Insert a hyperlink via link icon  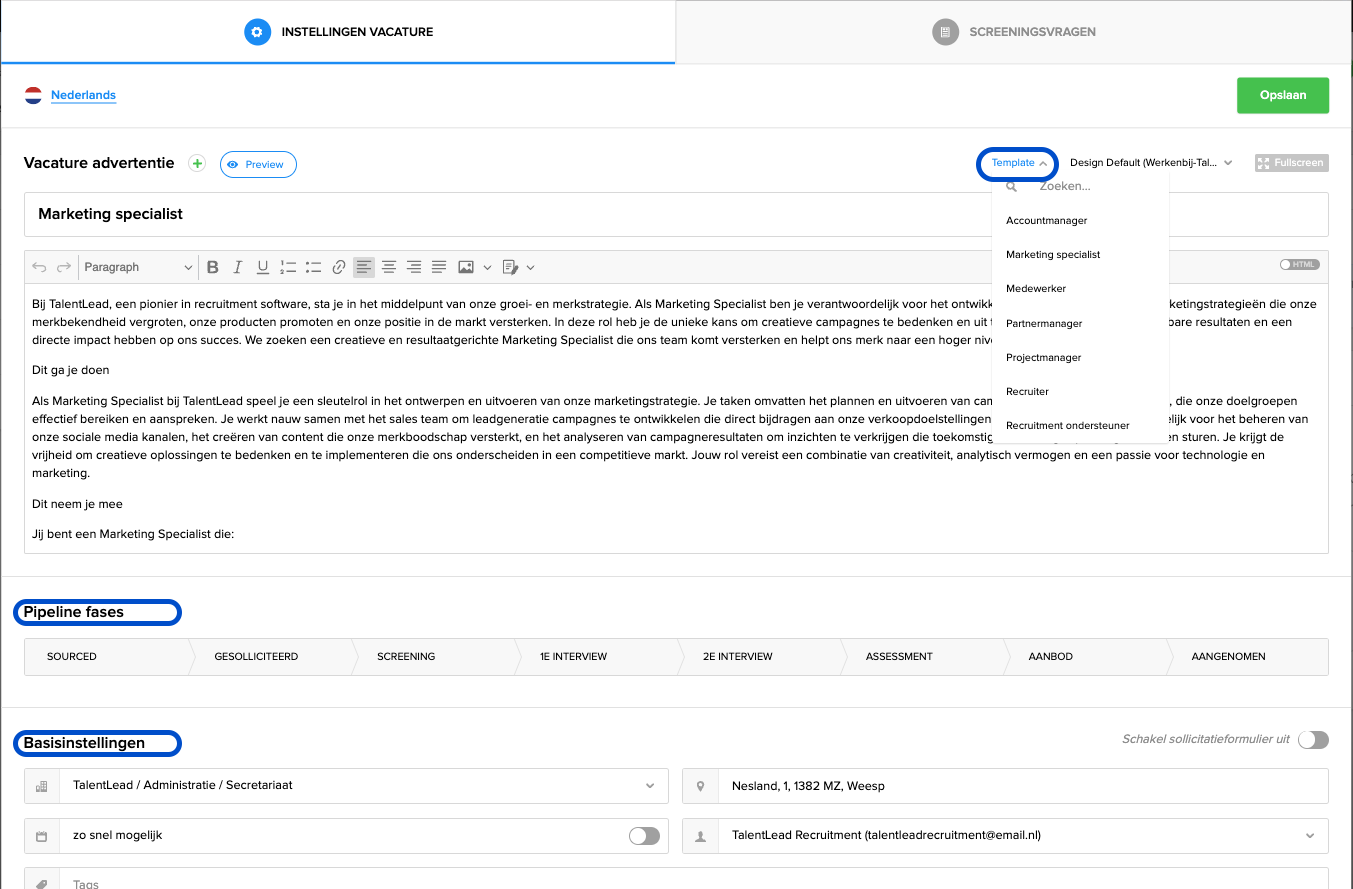click(x=339, y=267)
